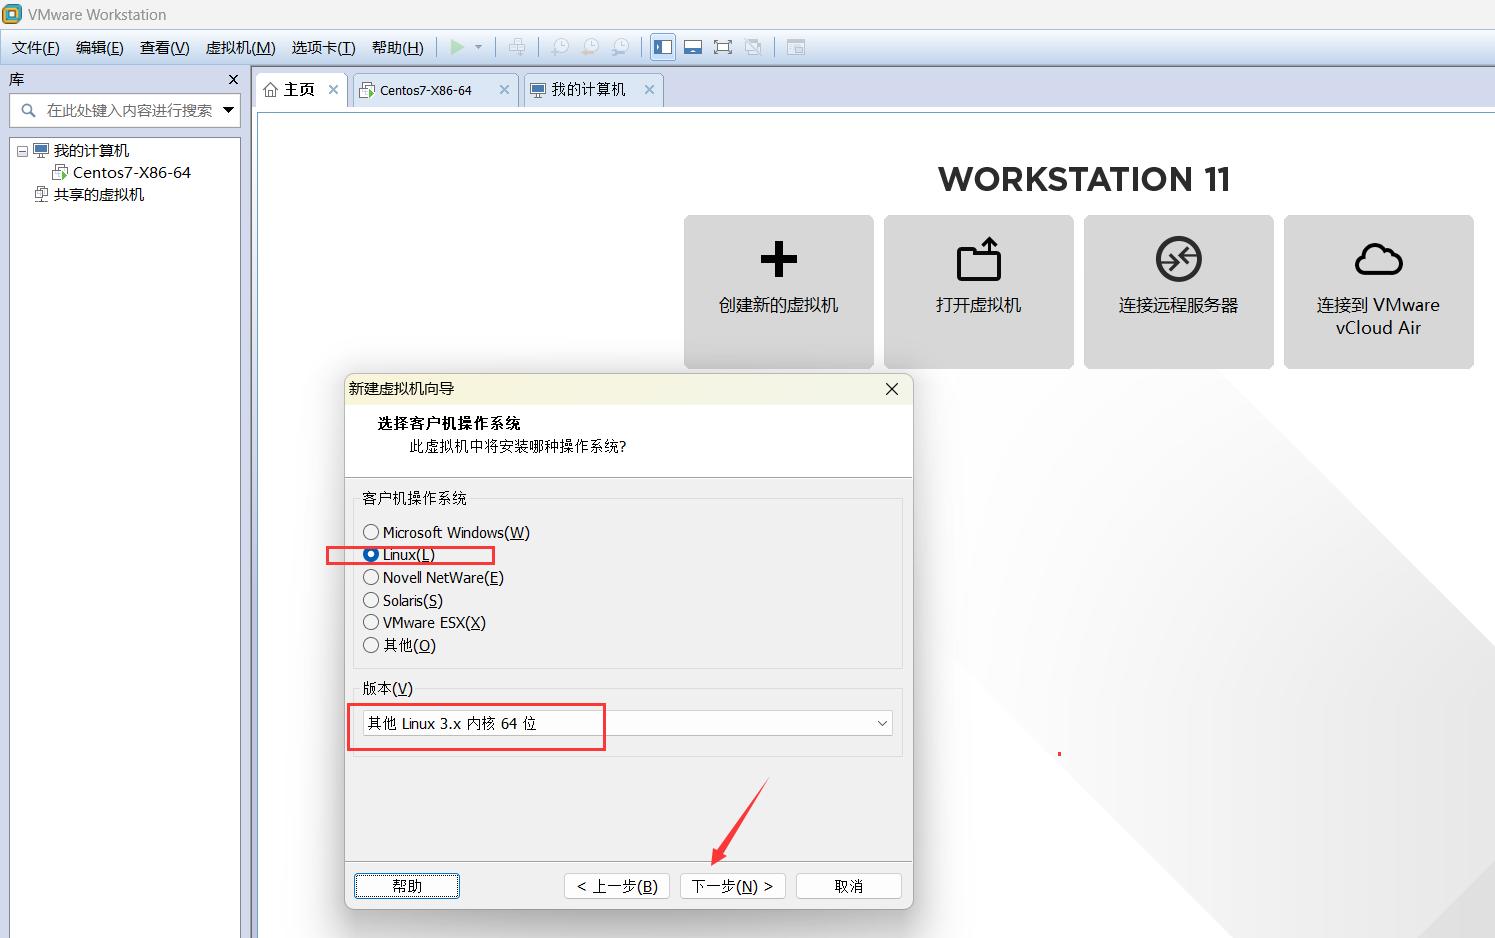
Task: Click the home icon on 主页 tab
Action: point(271,90)
